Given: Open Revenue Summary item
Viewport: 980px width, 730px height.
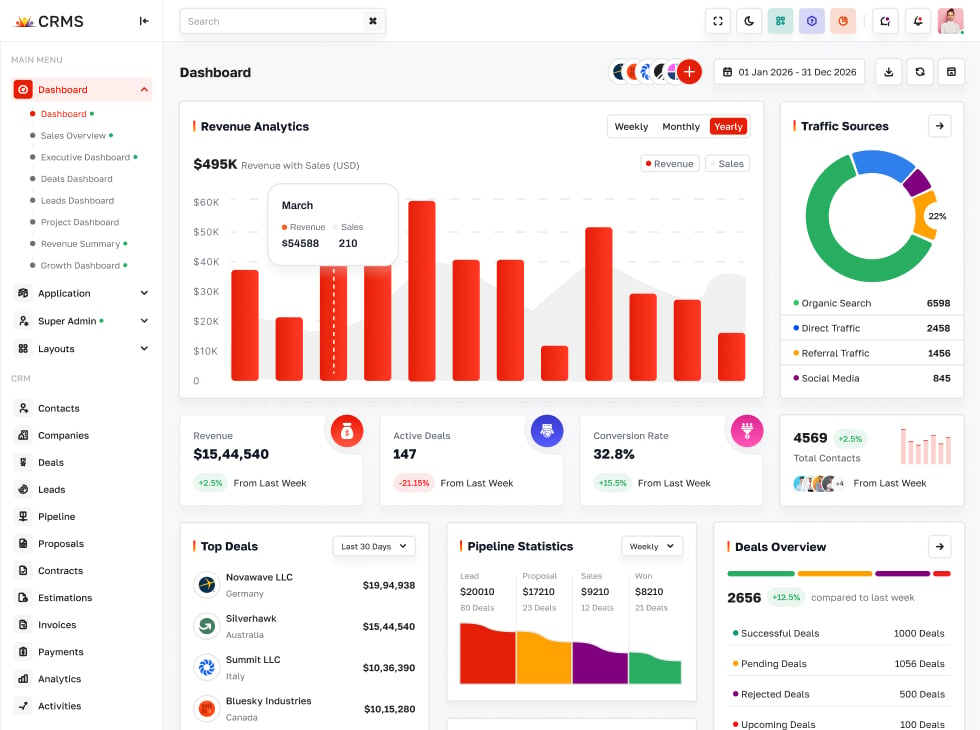Looking at the screenshot, I should coord(81,244).
